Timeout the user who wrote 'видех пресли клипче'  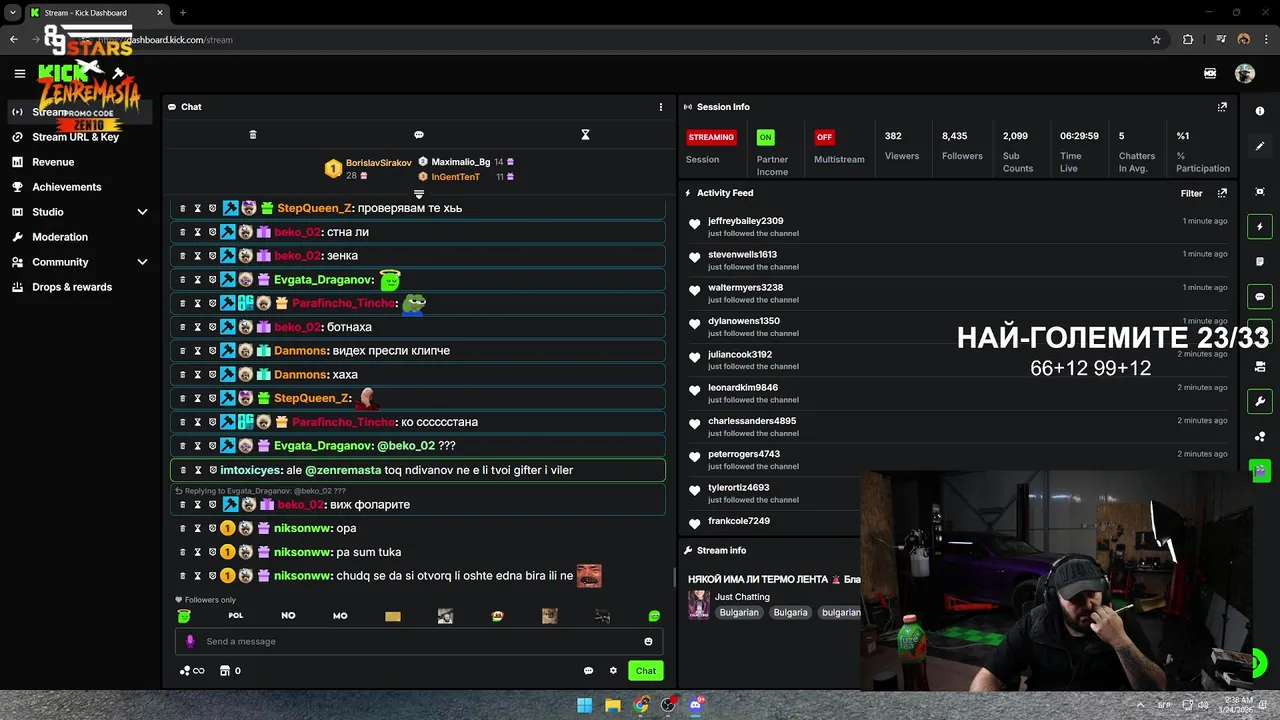(197, 351)
